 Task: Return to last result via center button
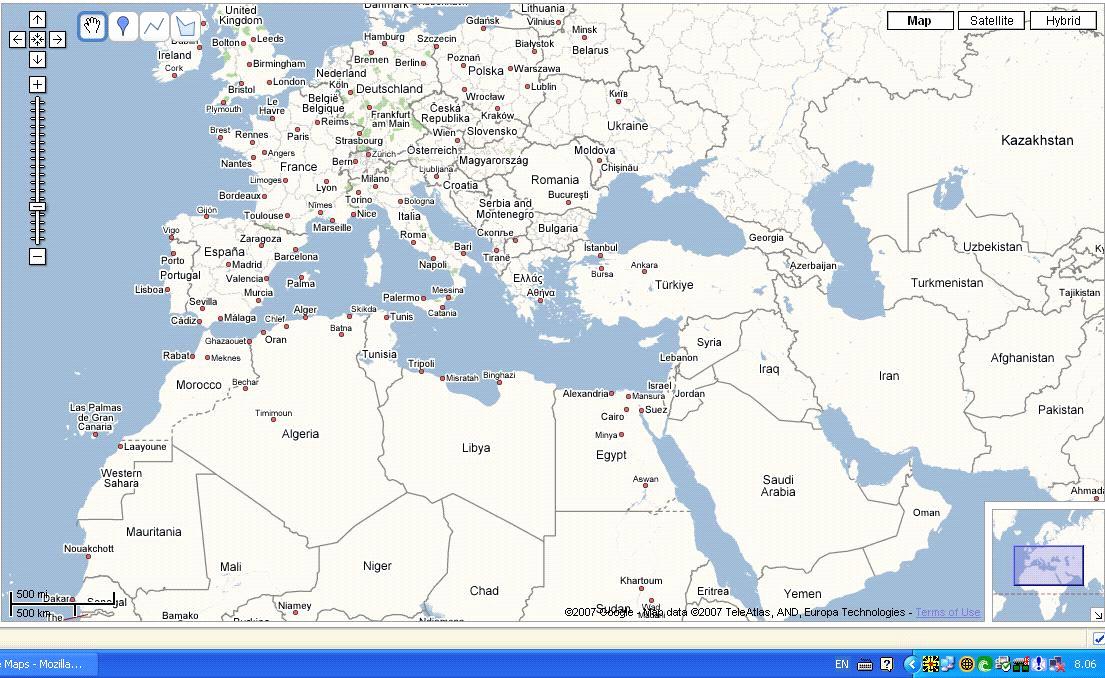click(37, 39)
